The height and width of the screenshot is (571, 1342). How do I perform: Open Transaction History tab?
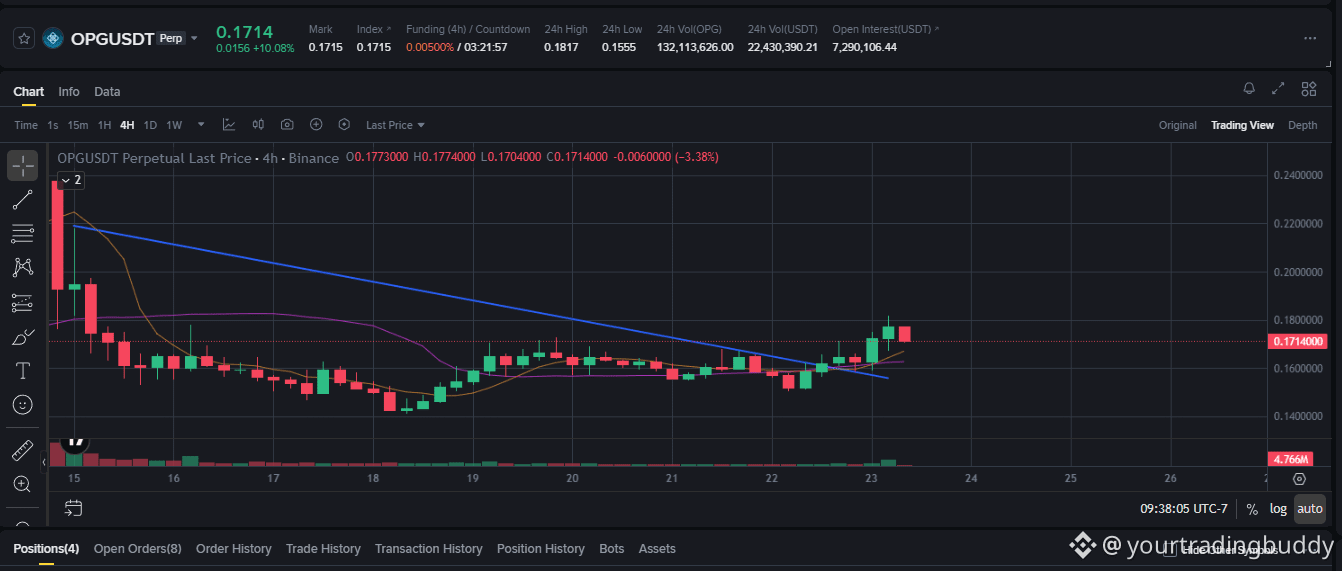tap(429, 548)
